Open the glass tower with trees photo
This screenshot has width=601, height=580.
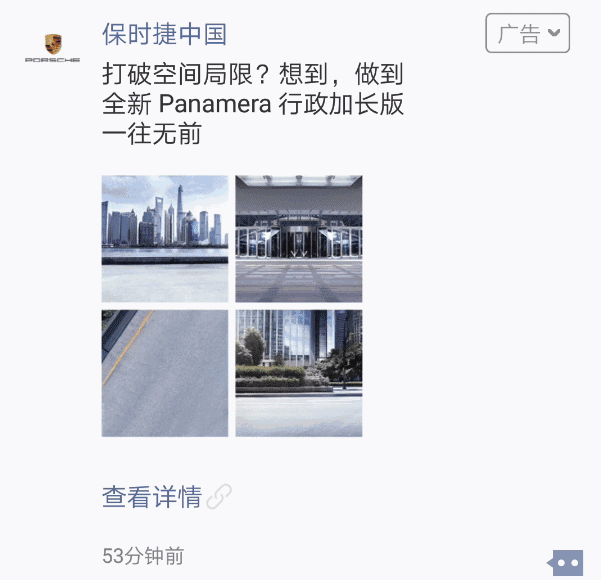(x=299, y=373)
